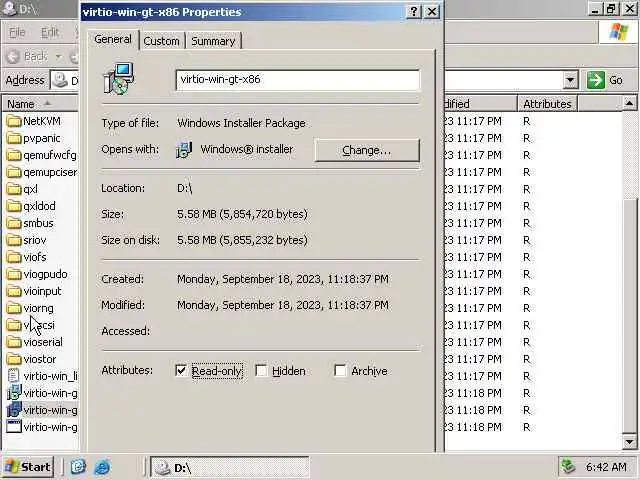Screen dimensions: 640x480
Task: Open the NetKVM folder icon
Action: pyautogui.click(x=14, y=121)
